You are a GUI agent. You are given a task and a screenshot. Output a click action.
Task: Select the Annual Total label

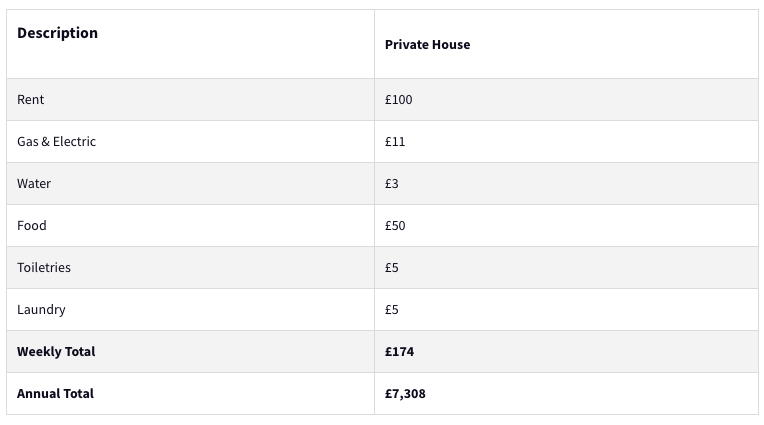55,394
